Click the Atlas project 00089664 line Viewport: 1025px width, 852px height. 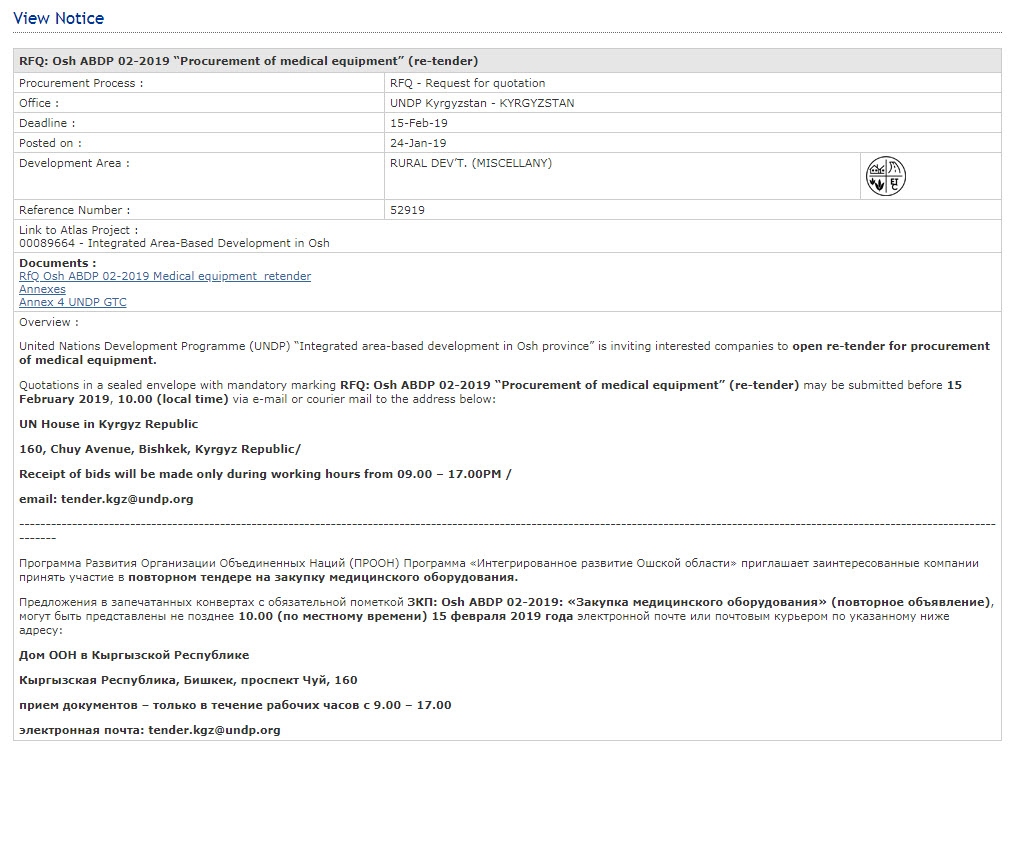pos(174,243)
